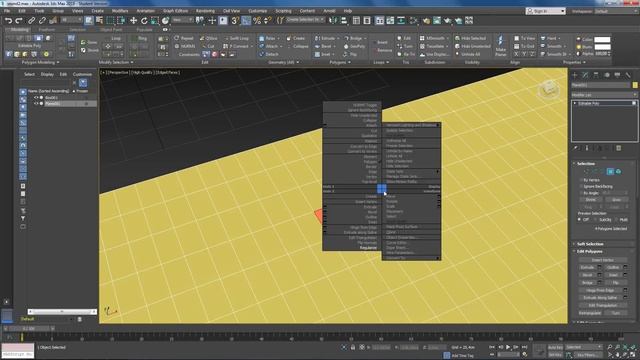Toggle visibility eye of first scene object
This screenshot has width=640, height=360.
point(36,98)
